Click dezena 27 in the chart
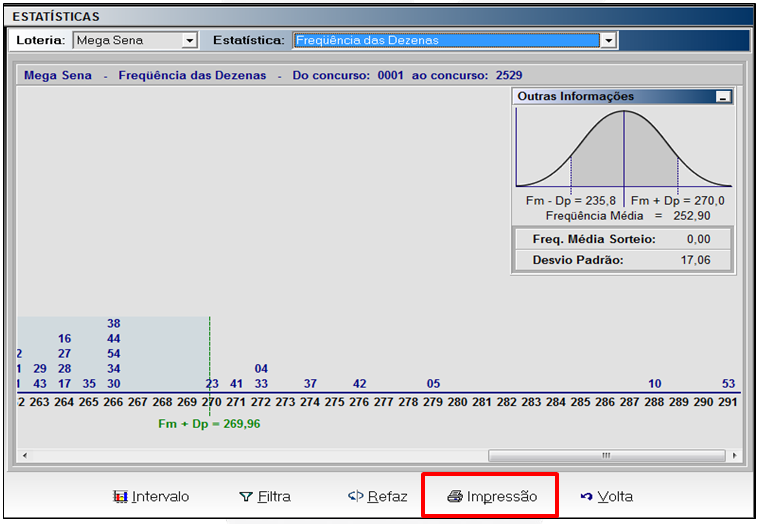Screen dimensions: 761x524 (65, 354)
